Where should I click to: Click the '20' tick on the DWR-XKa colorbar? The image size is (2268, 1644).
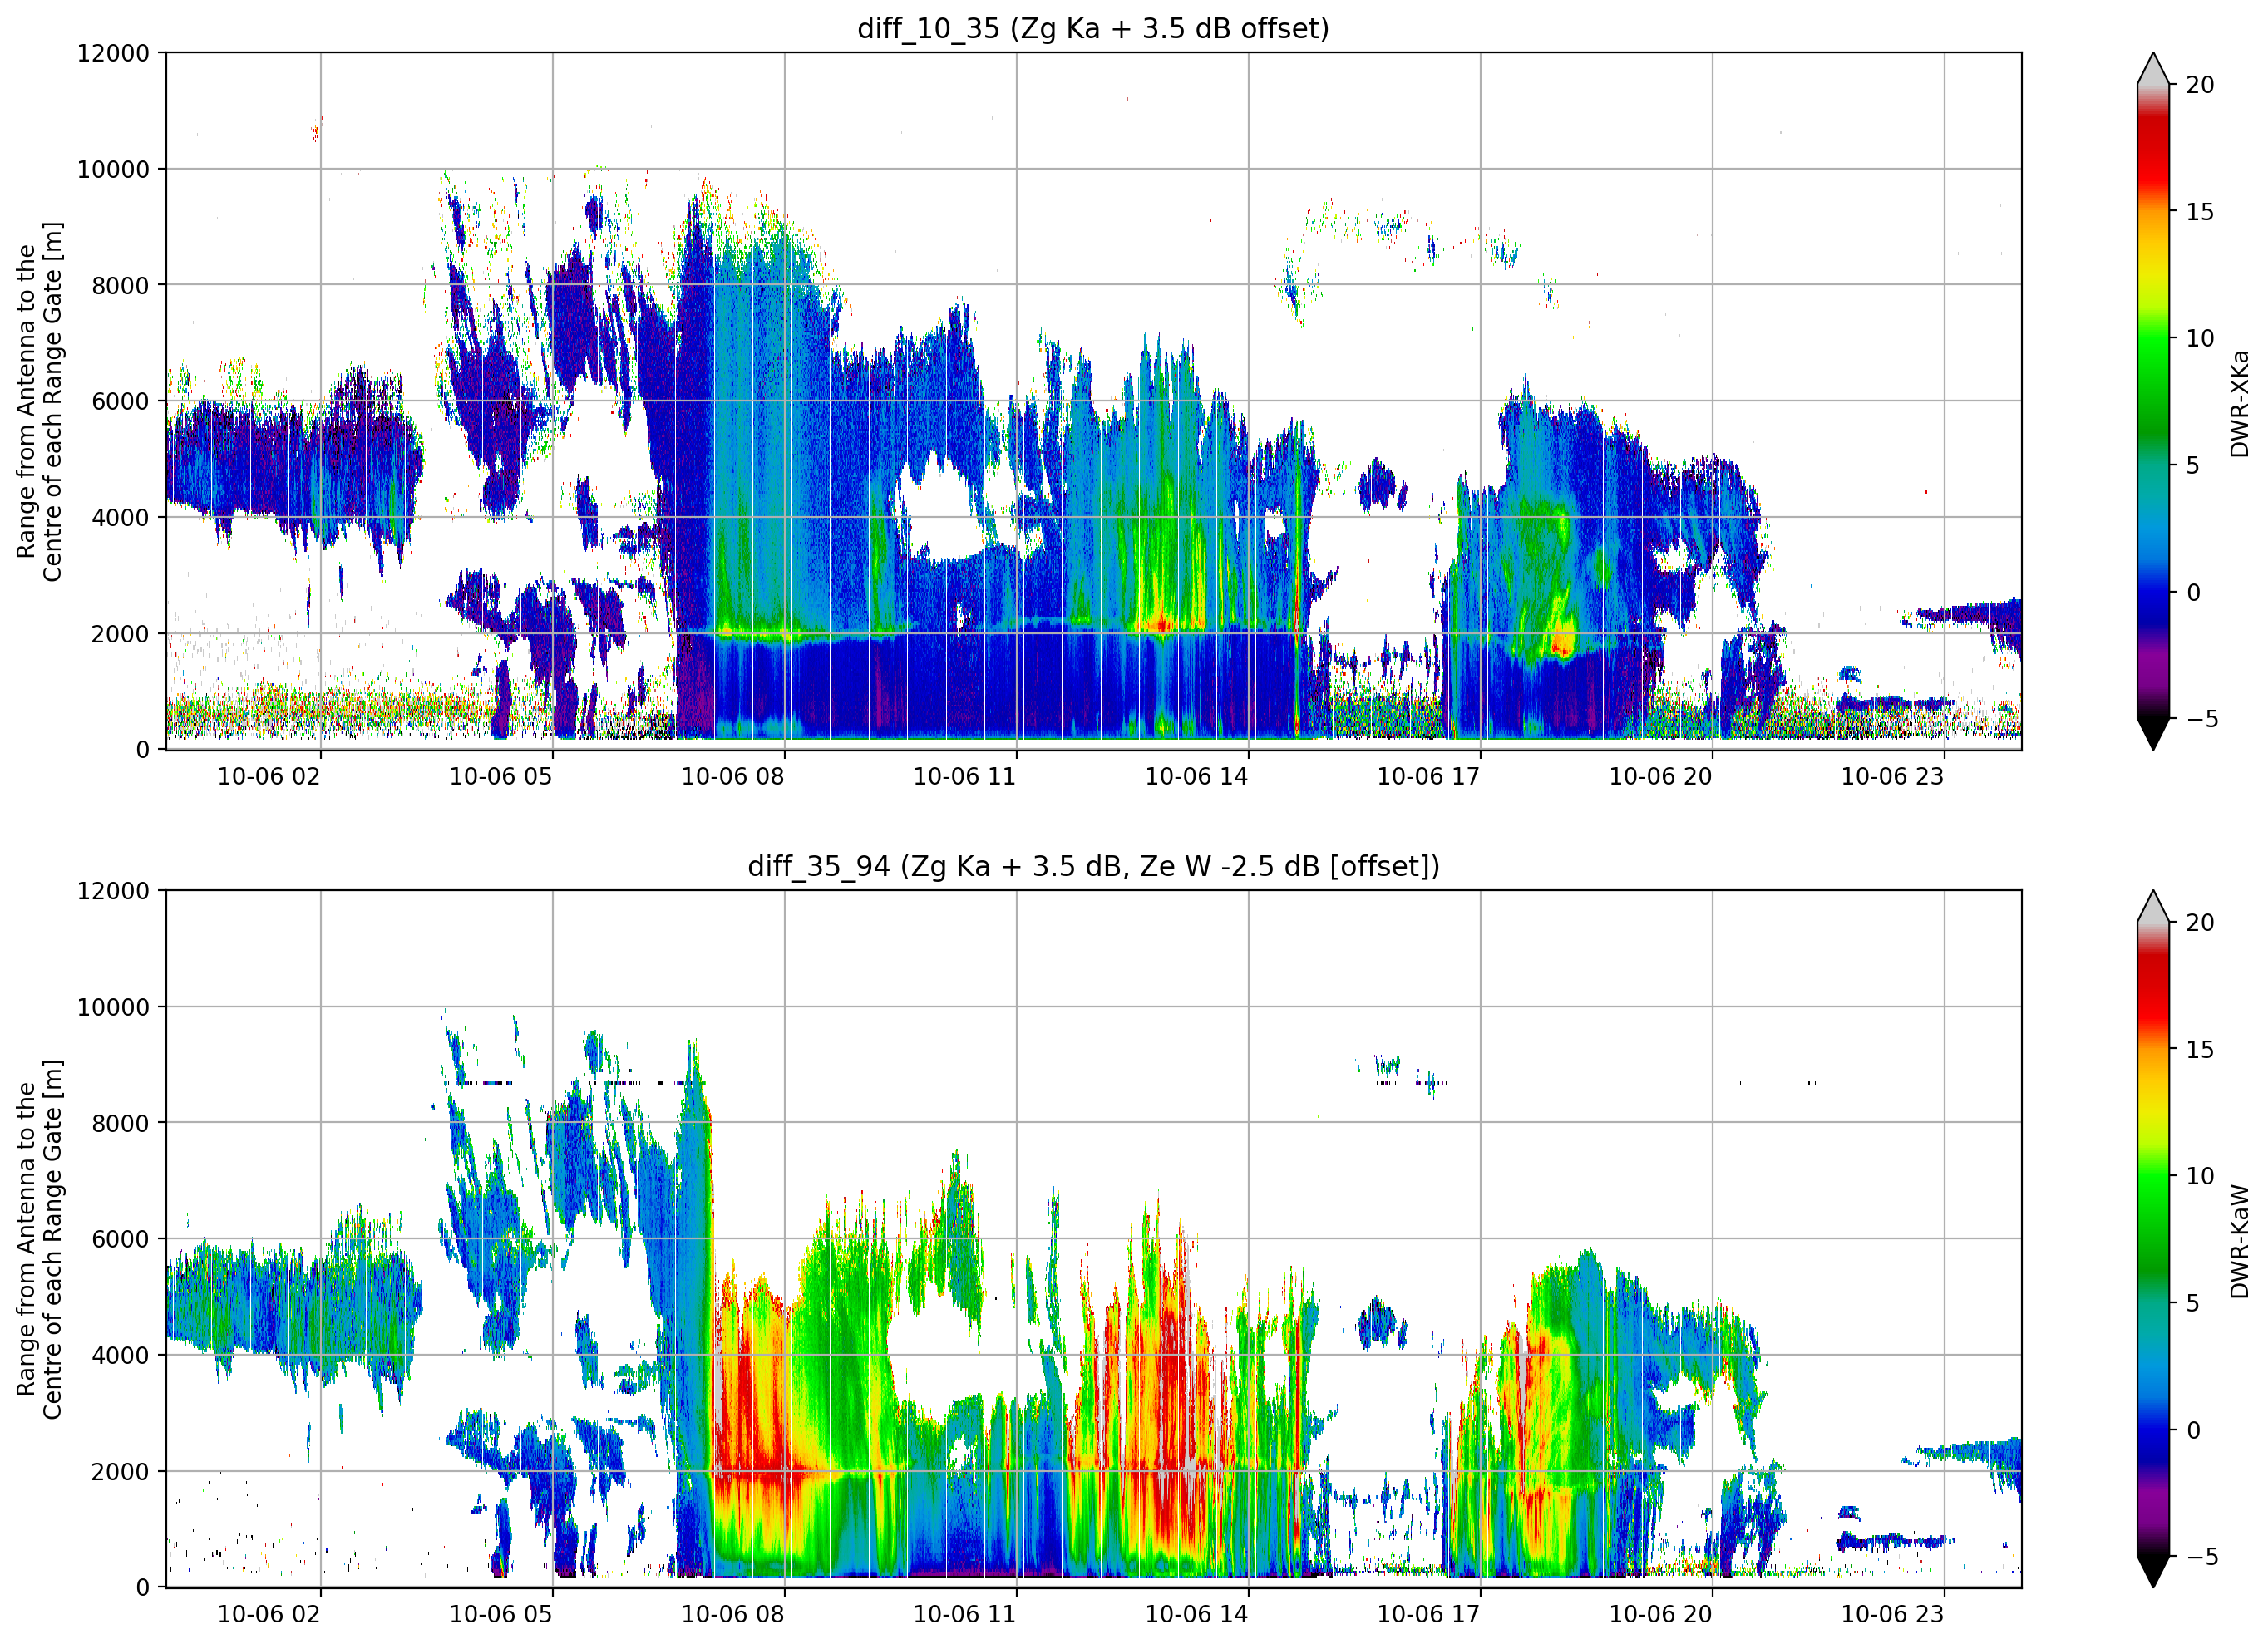tap(2199, 85)
